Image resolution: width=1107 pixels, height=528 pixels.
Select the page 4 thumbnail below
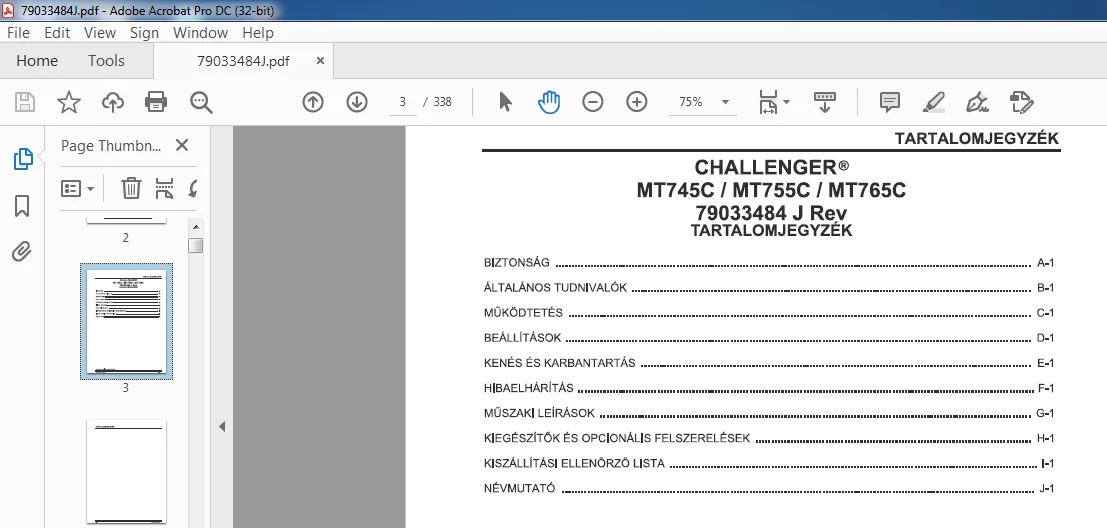click(x=126, y=472)
